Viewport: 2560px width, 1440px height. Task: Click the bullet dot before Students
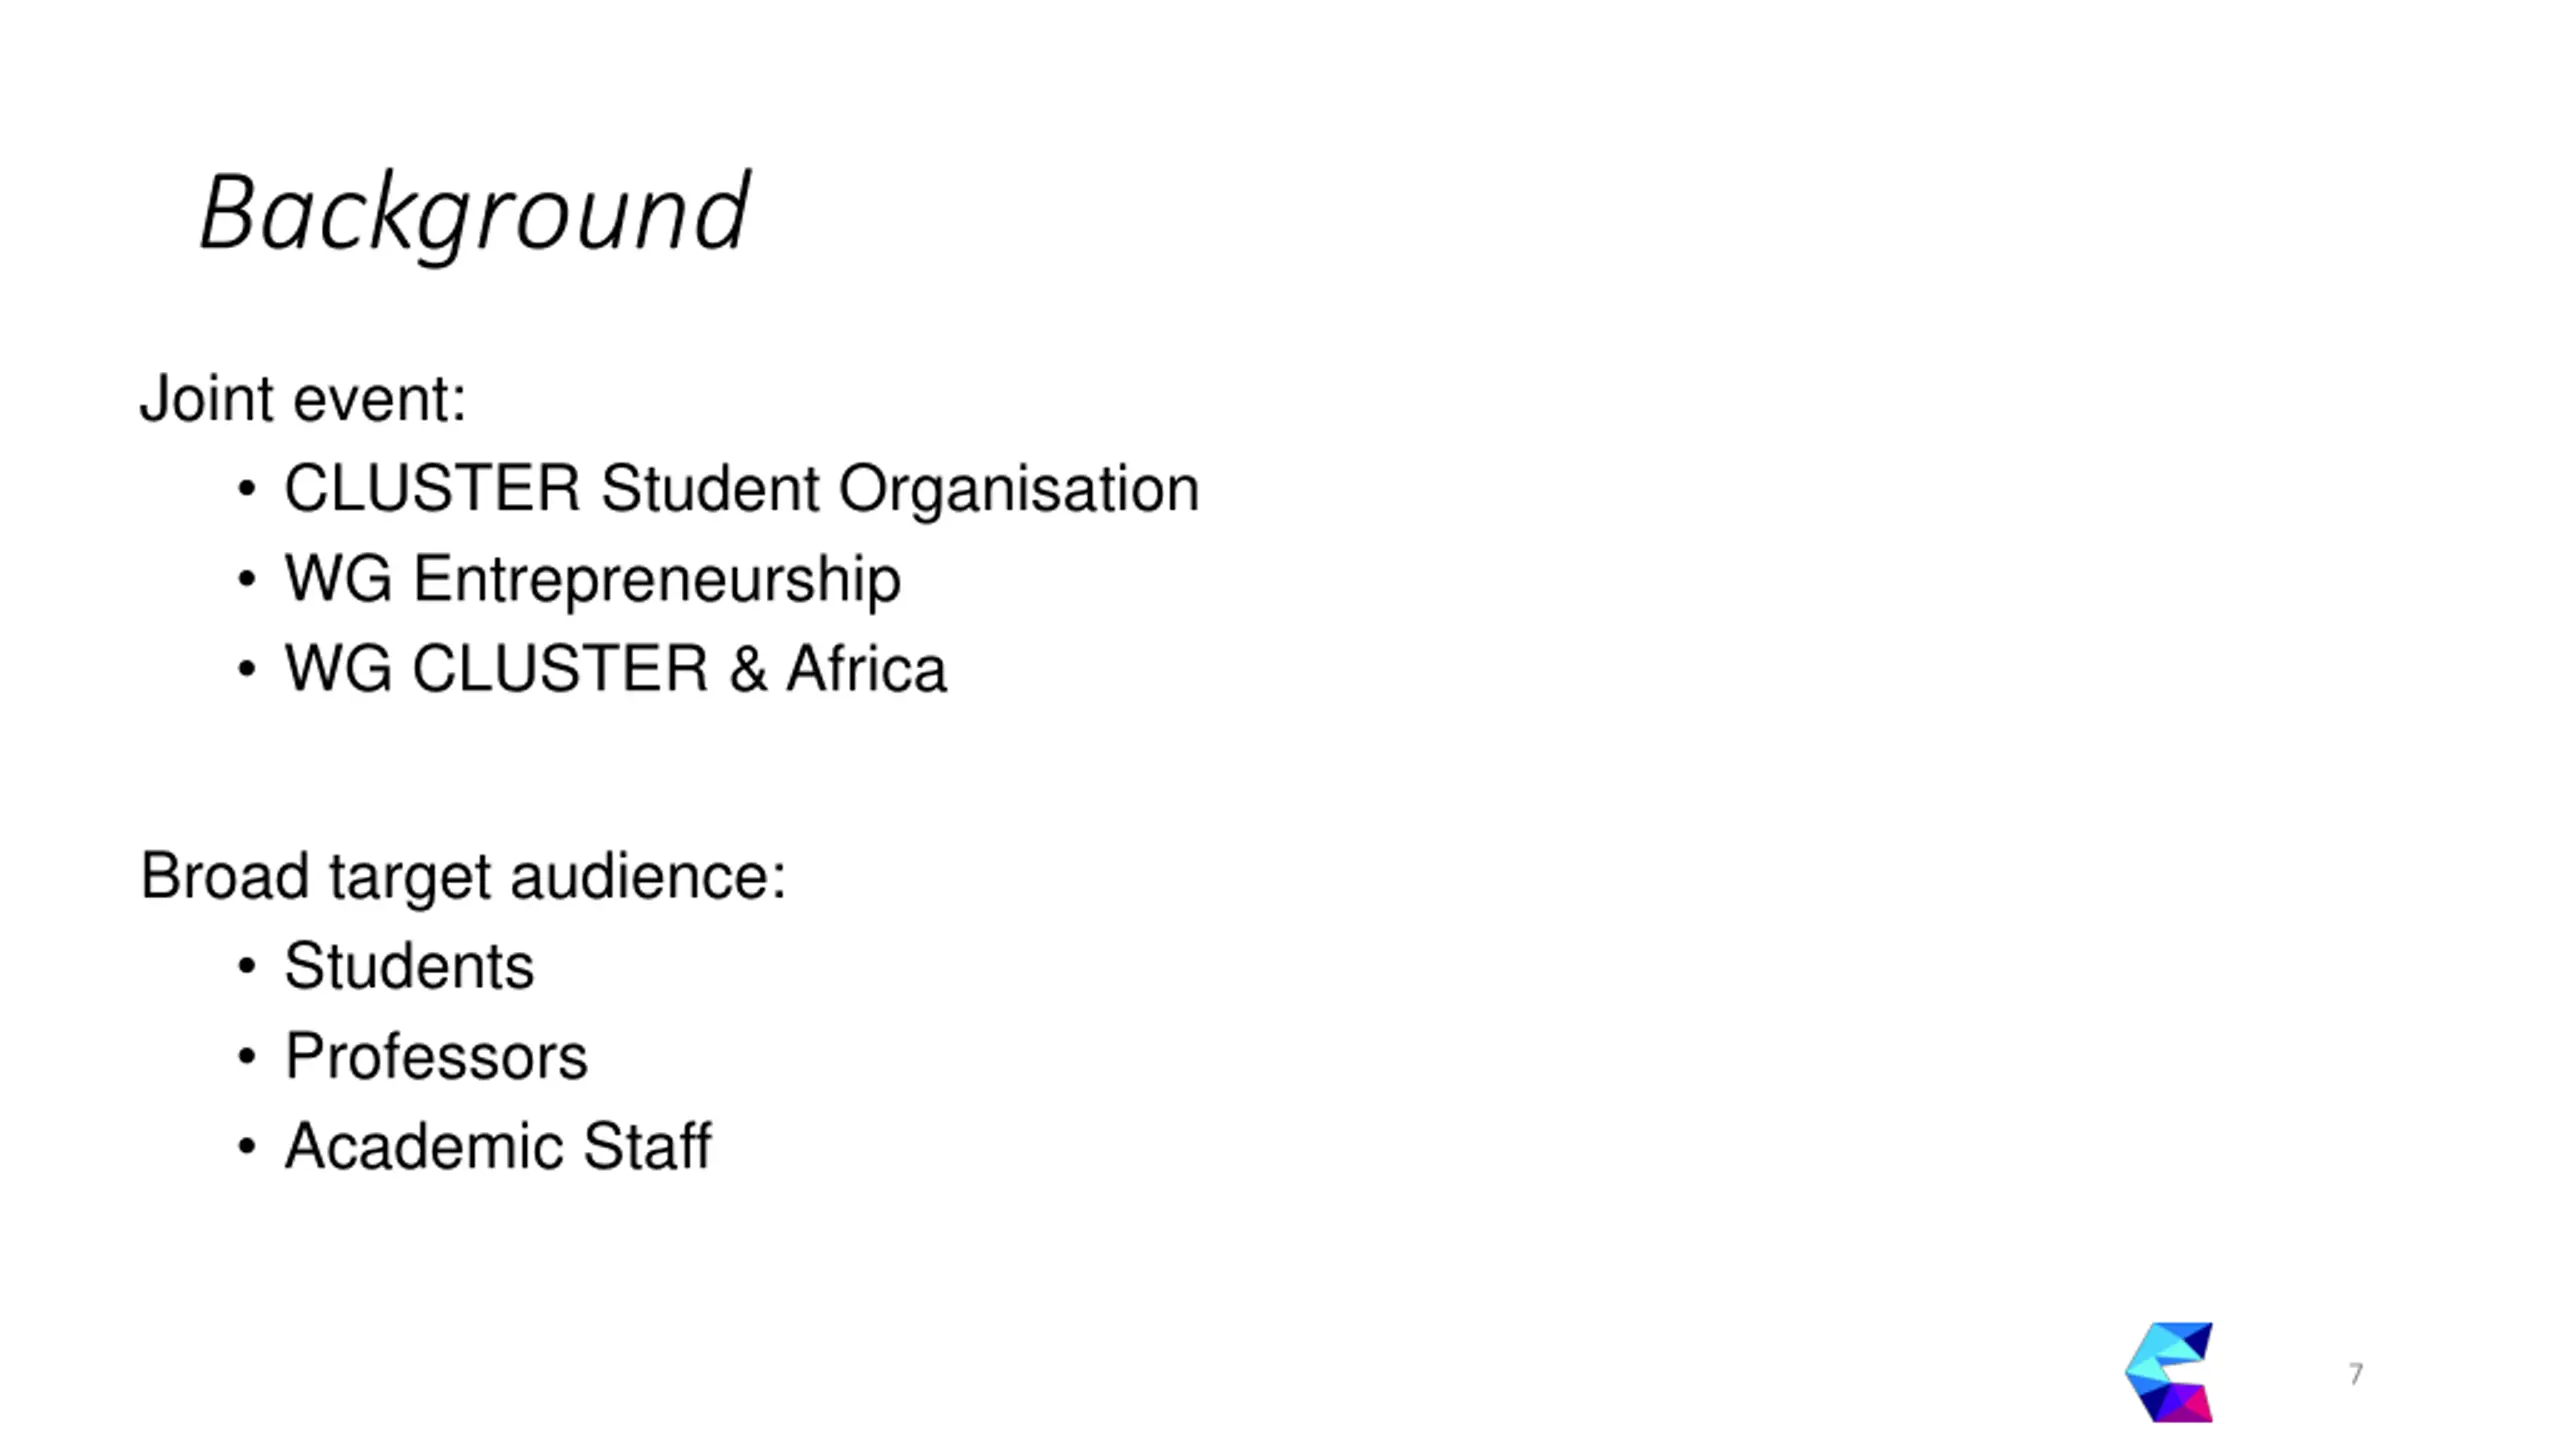(247, 967)
